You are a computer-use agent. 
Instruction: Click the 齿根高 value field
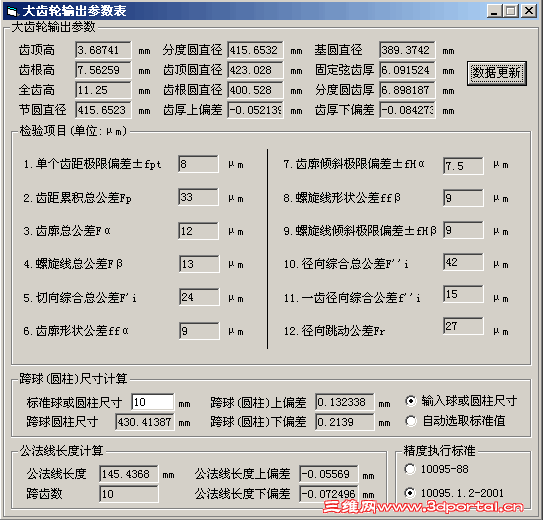click(x=103, y=70)
